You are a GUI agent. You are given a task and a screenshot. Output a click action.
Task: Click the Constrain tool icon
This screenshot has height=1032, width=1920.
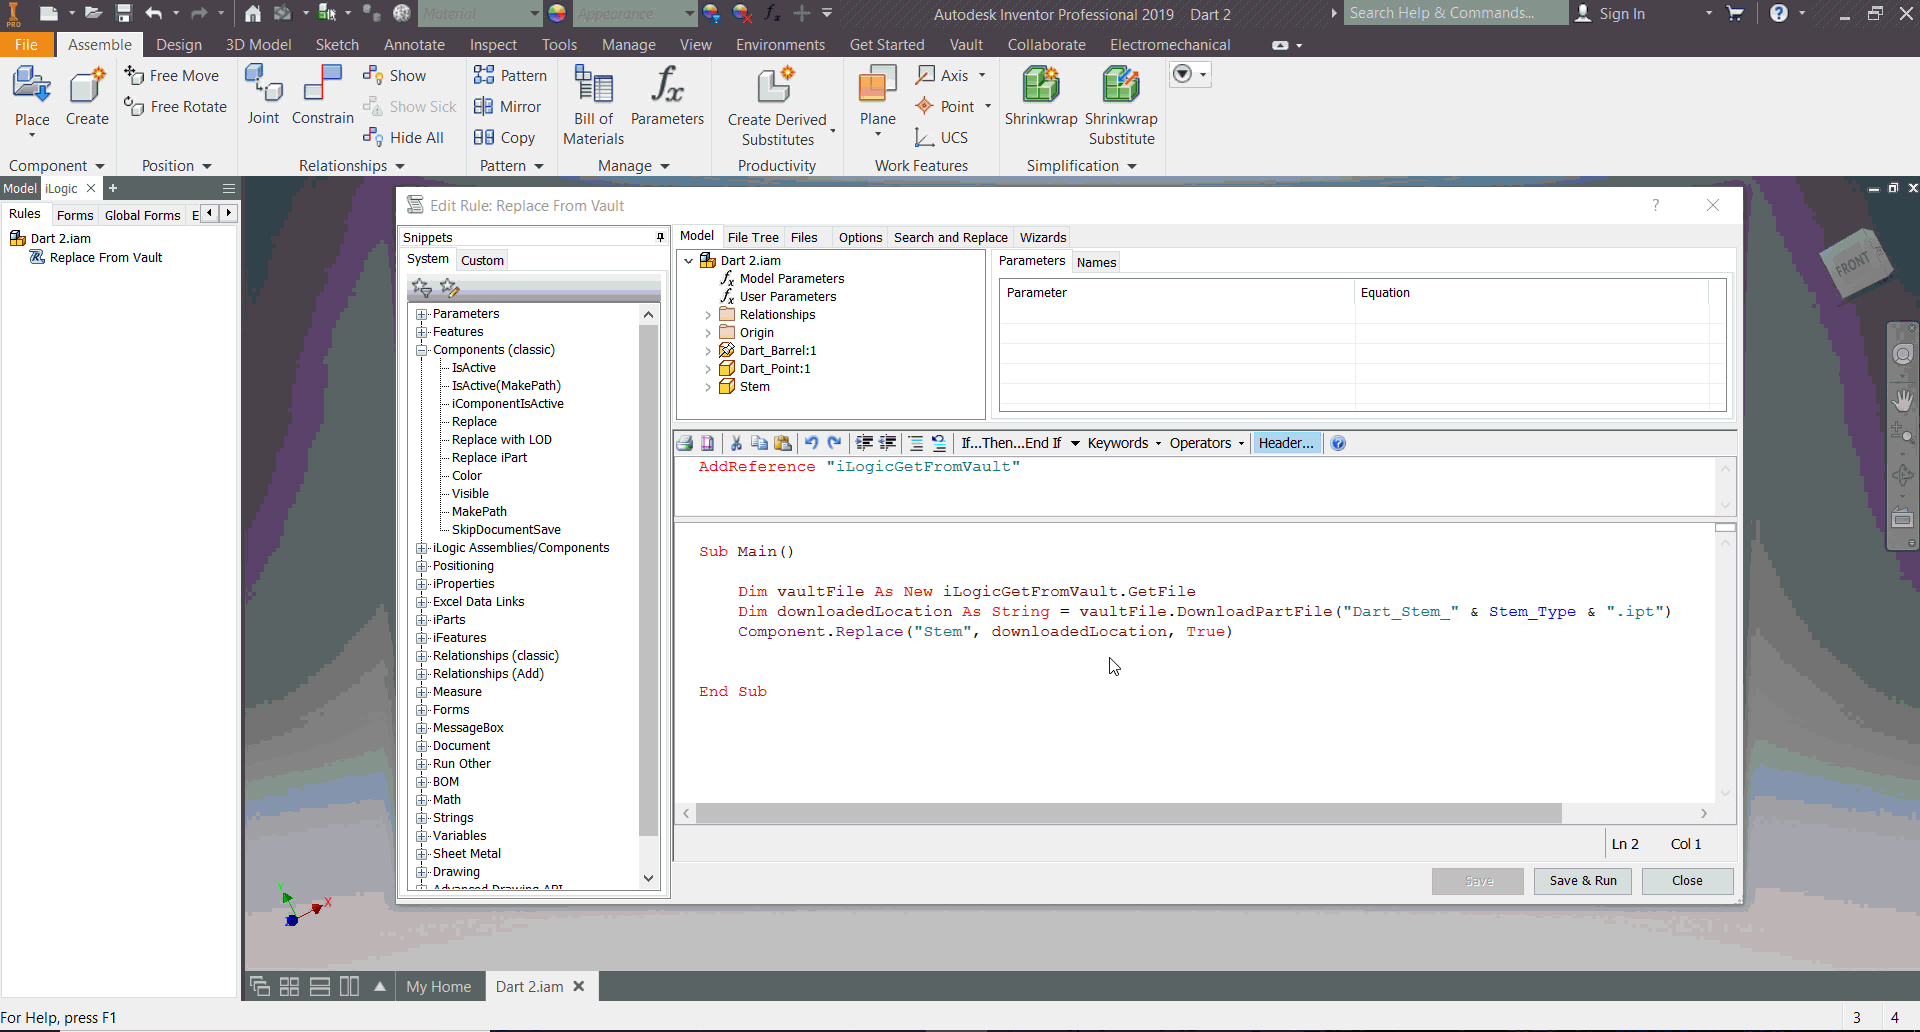pyautogui.click(x=323, y=83)
